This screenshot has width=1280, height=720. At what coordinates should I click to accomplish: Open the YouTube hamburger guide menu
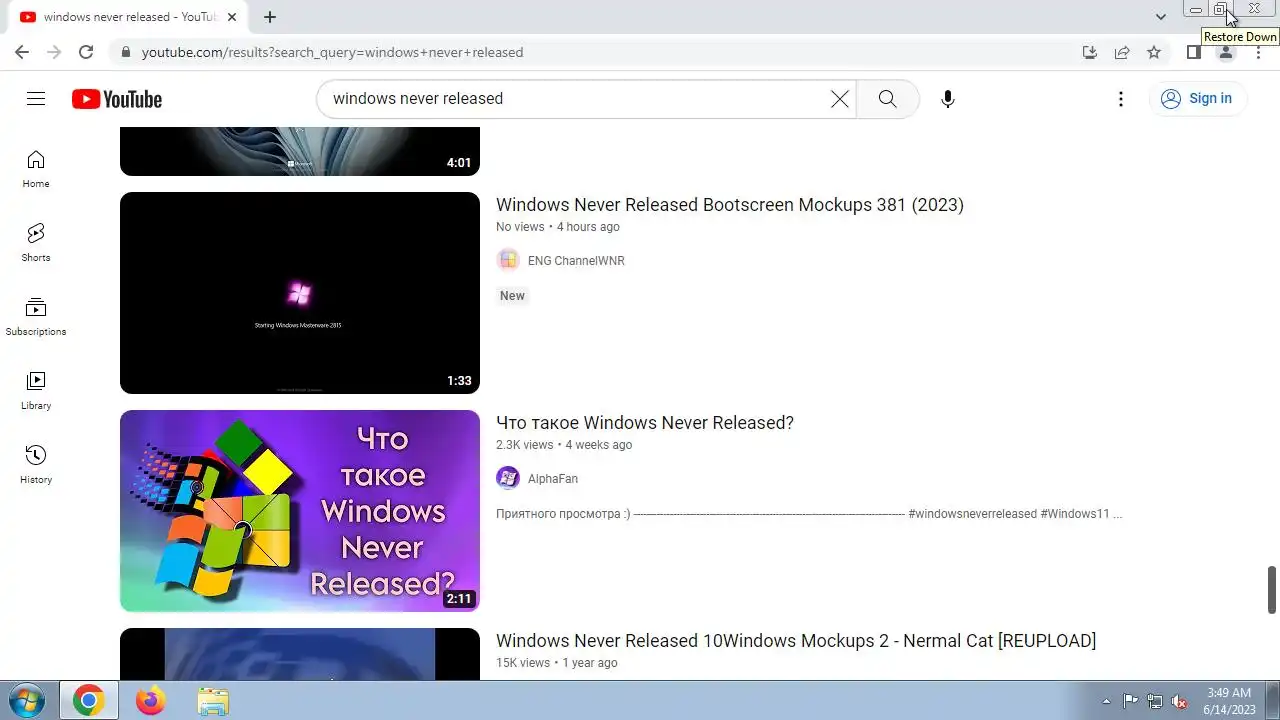36,98
